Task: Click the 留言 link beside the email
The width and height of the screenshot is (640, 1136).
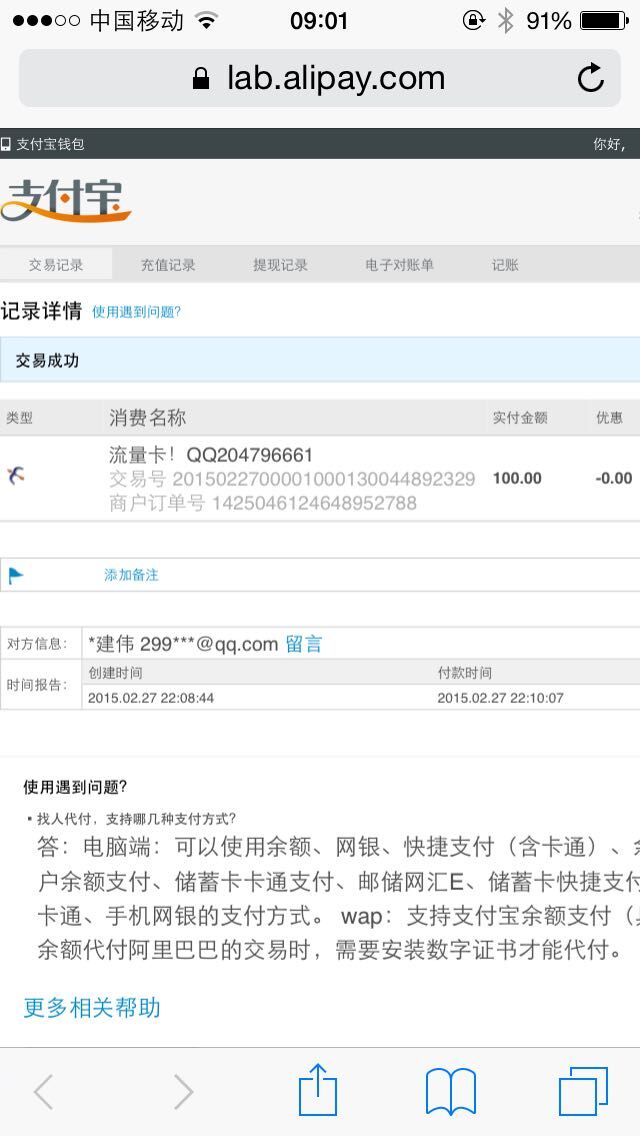Action: tap(304, 644)
